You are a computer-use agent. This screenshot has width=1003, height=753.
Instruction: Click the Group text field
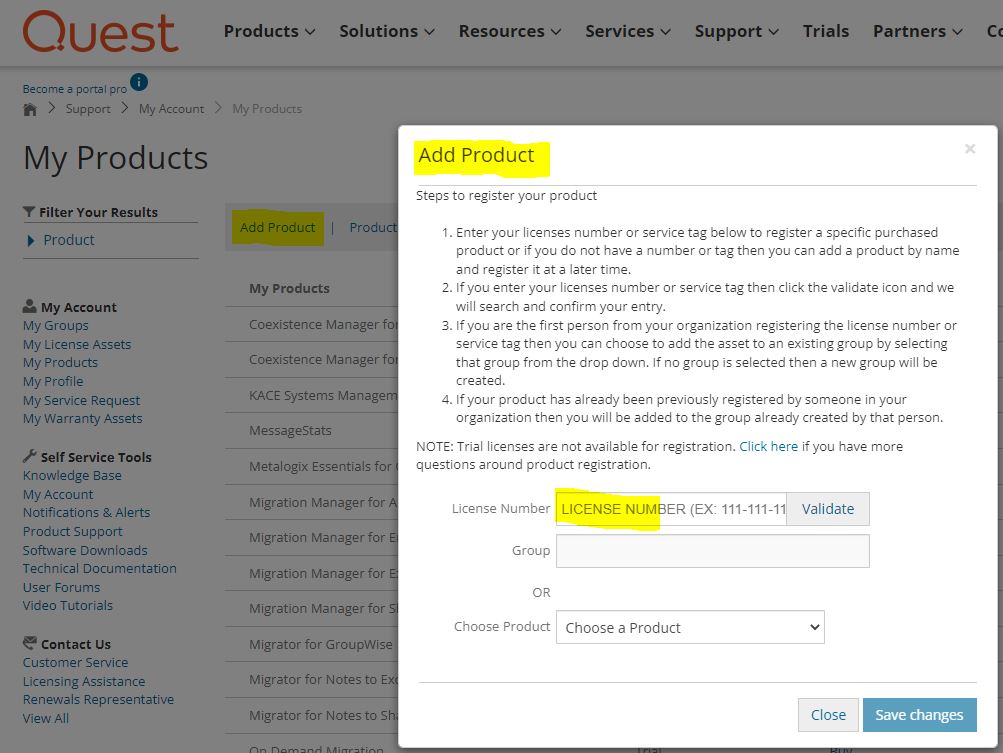click(712, 551)
